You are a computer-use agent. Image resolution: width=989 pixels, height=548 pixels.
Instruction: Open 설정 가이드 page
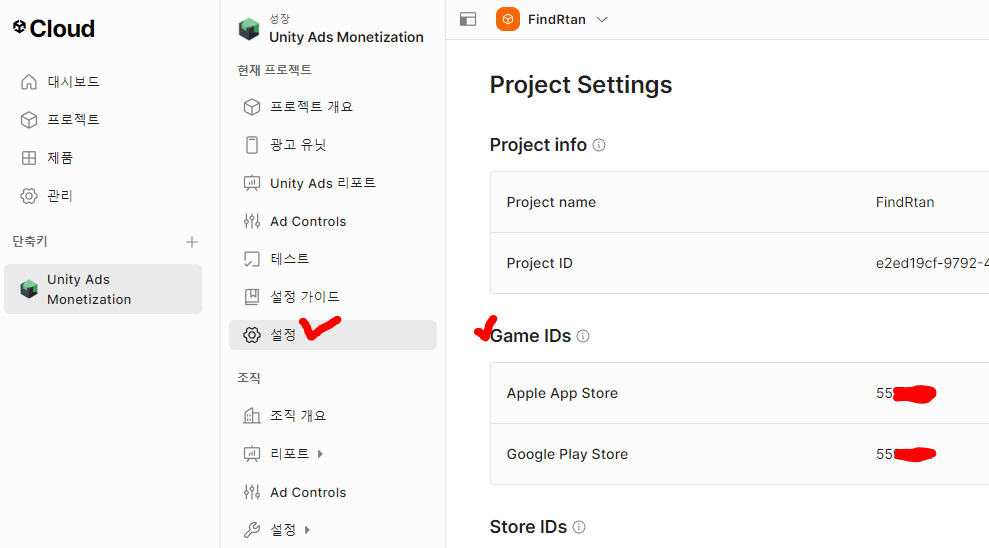coord(305,296)
